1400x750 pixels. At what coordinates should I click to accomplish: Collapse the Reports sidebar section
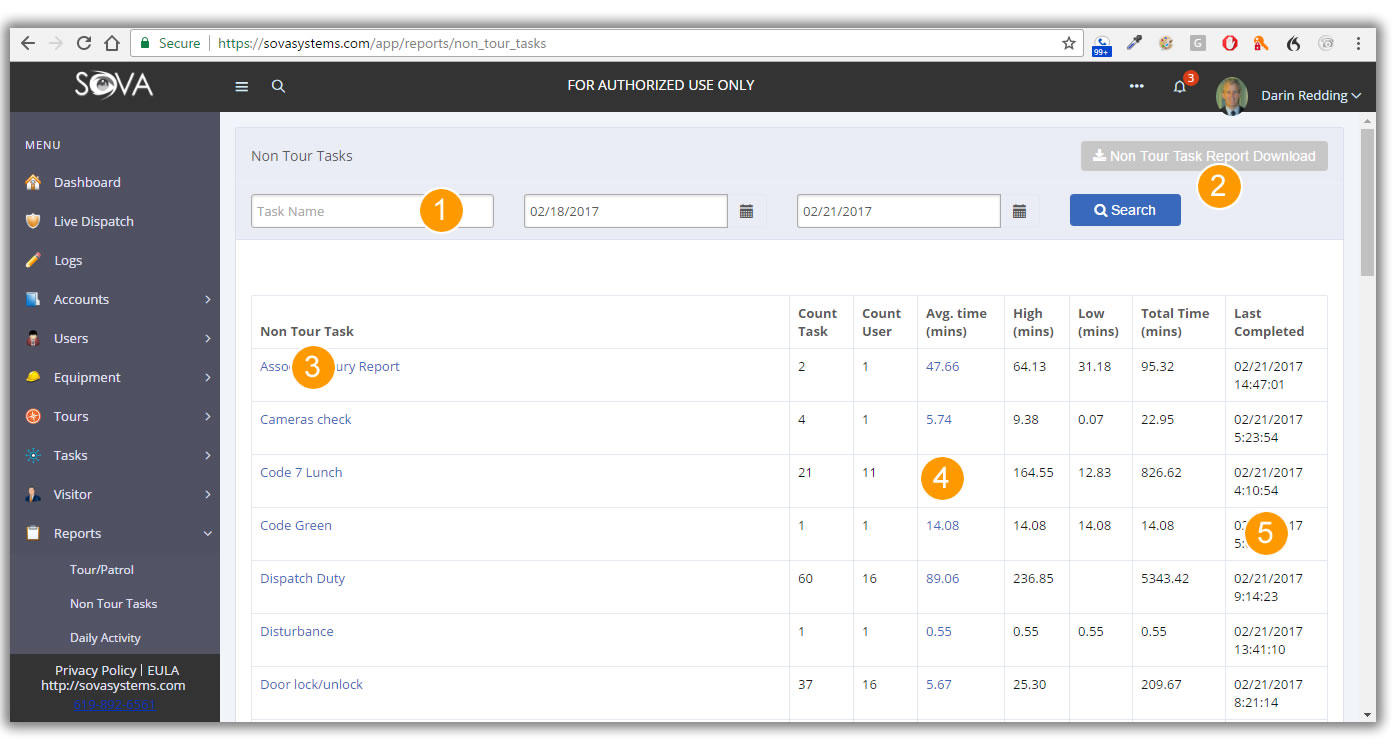[115, 533]
